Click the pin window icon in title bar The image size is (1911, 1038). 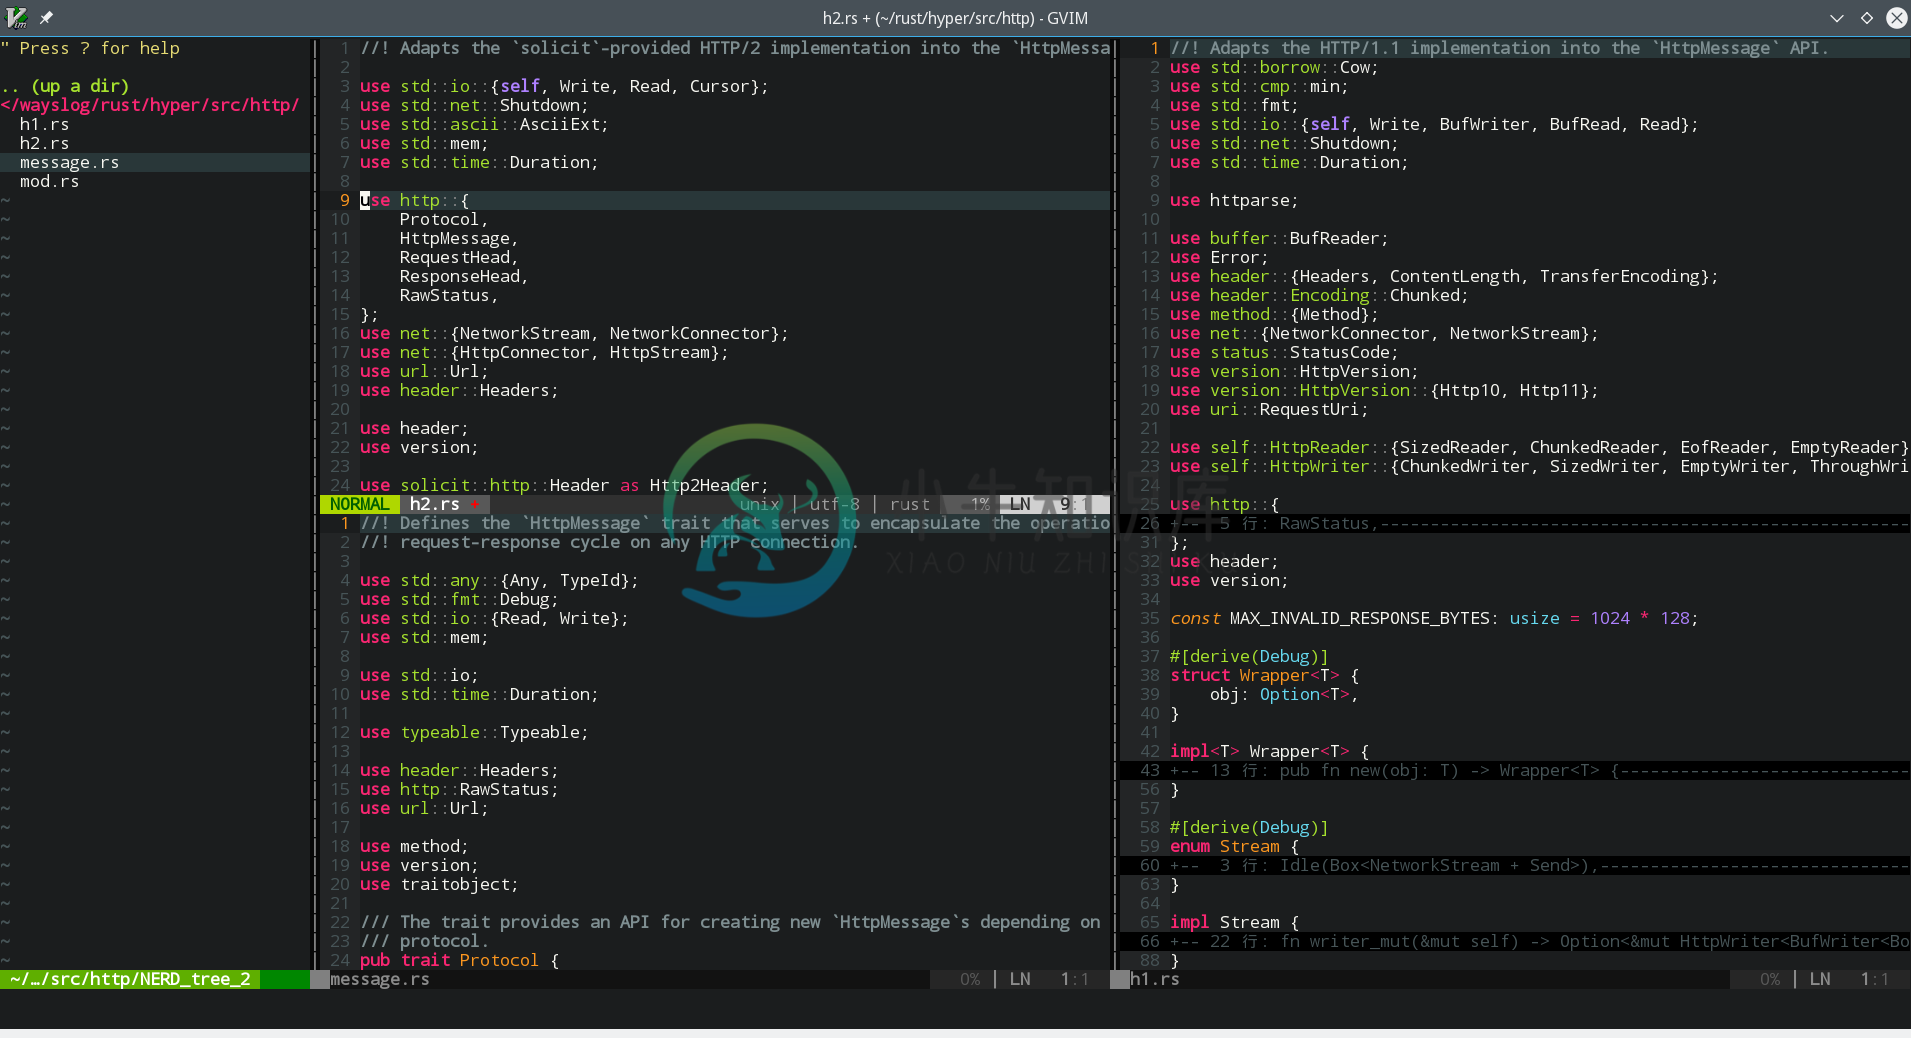(x=46, y=17)
